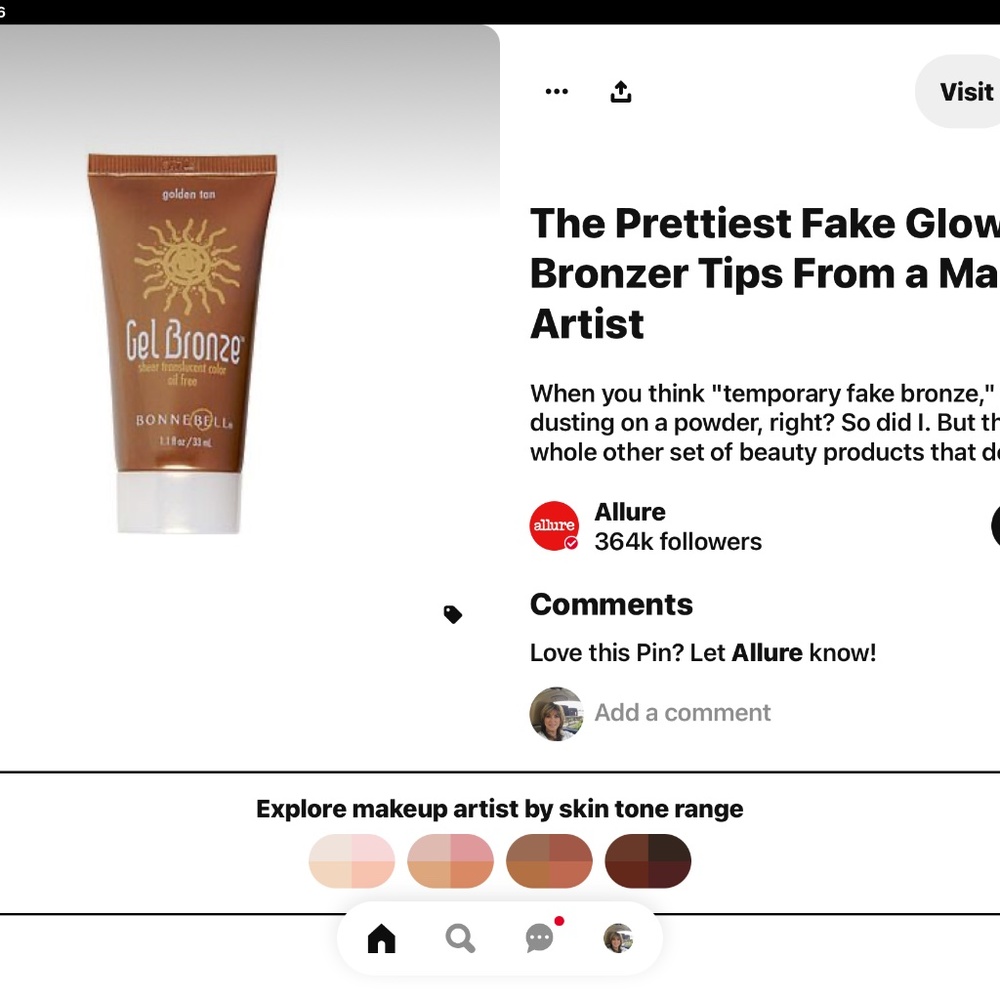Click the Comments section heading
The width and height of the screenshot is (1000, 1000).
coord(611,604)
